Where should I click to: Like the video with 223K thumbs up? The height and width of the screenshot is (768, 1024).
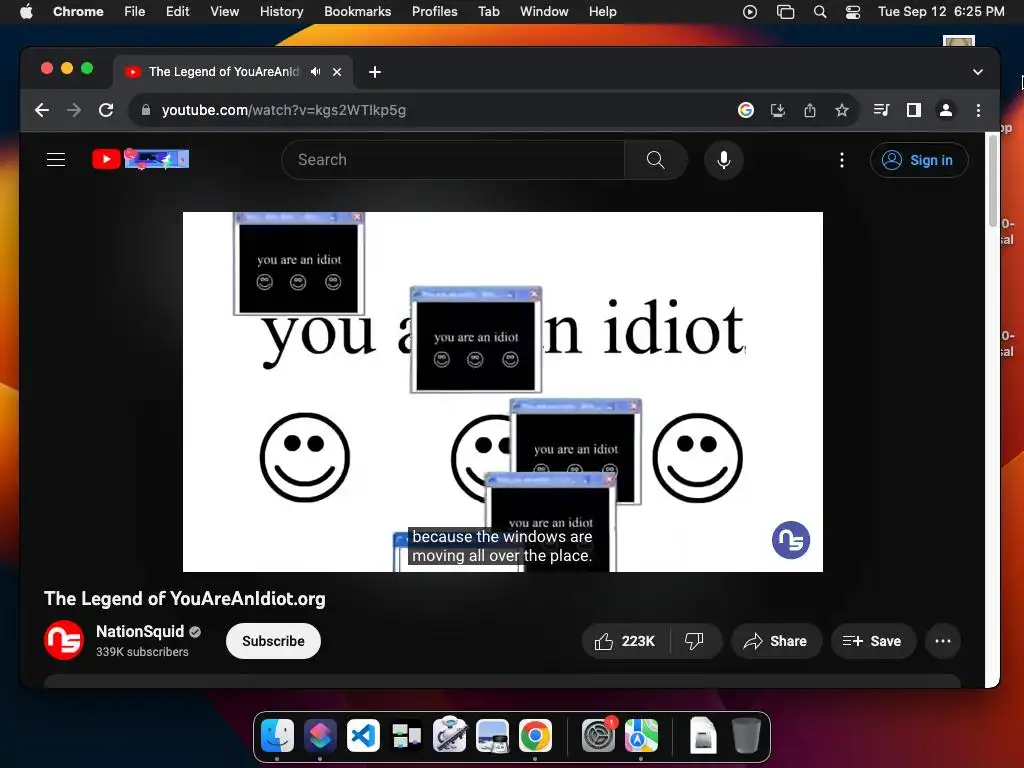click(625, 641)
